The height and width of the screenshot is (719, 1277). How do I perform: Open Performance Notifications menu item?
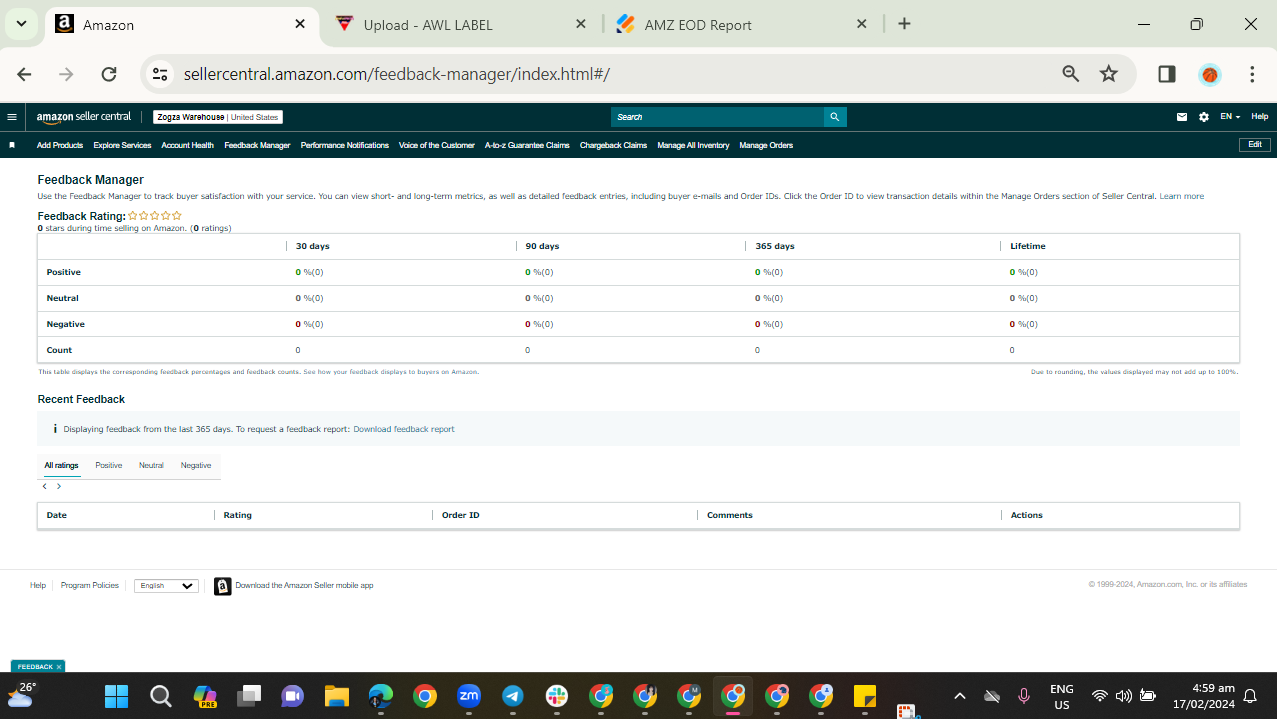click(345, 145)
